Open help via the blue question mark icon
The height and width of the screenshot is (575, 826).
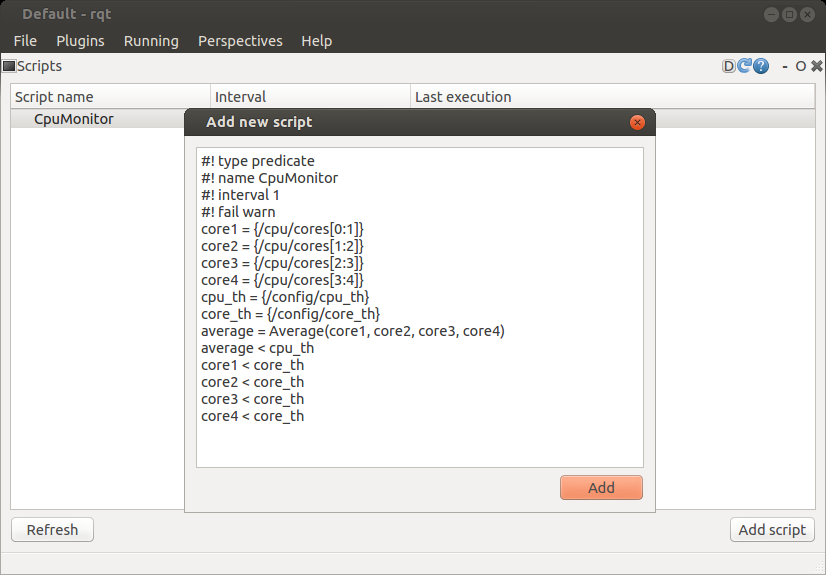click(761, 67)
